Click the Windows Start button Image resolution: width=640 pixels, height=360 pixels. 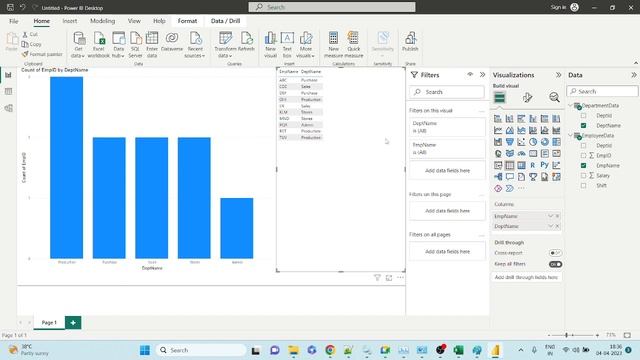(144, 350)
